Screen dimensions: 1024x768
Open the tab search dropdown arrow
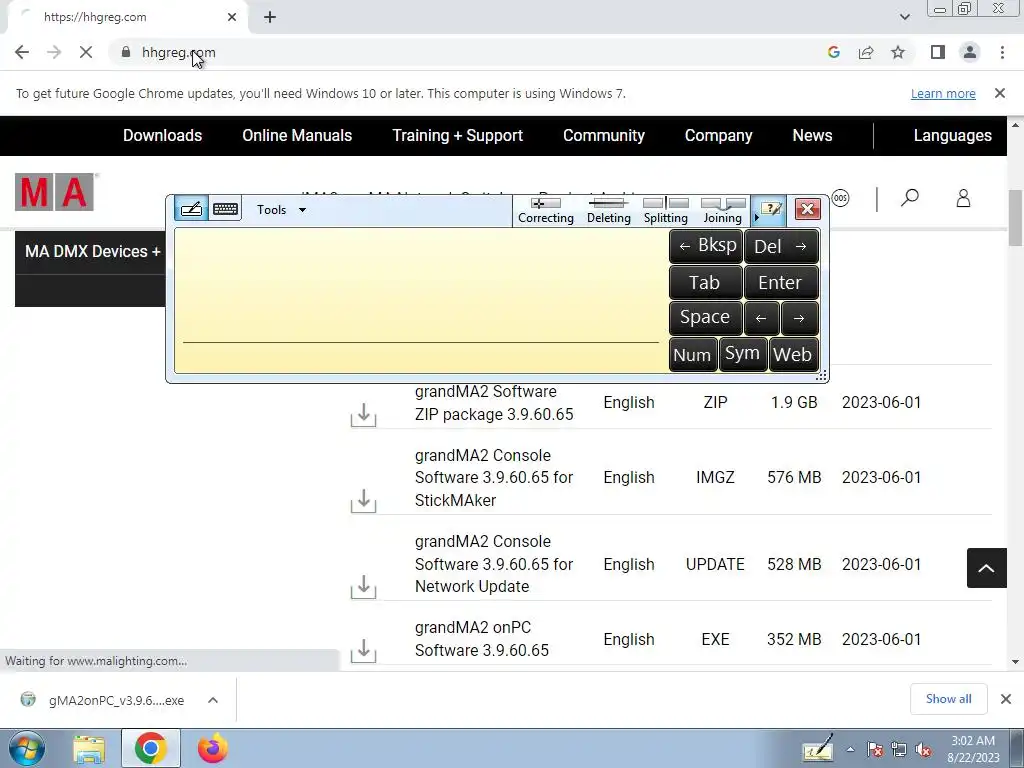[x=904, y=17]
